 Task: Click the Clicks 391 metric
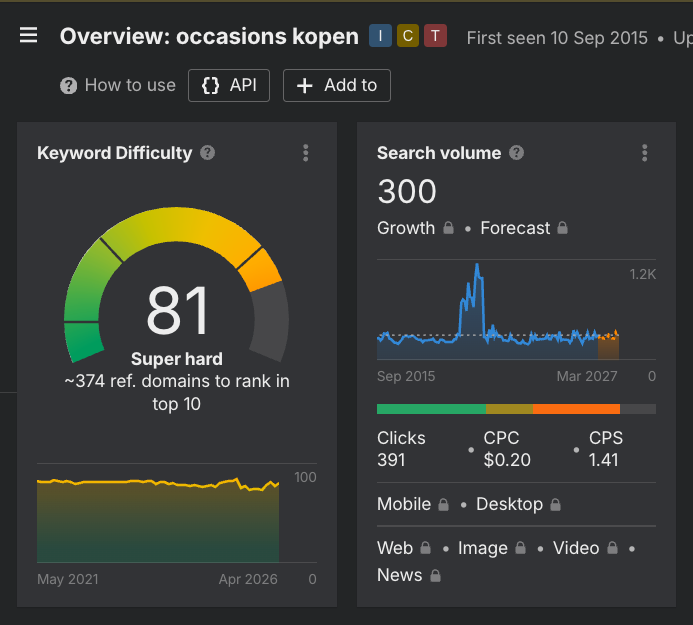(x=401, y=449)
